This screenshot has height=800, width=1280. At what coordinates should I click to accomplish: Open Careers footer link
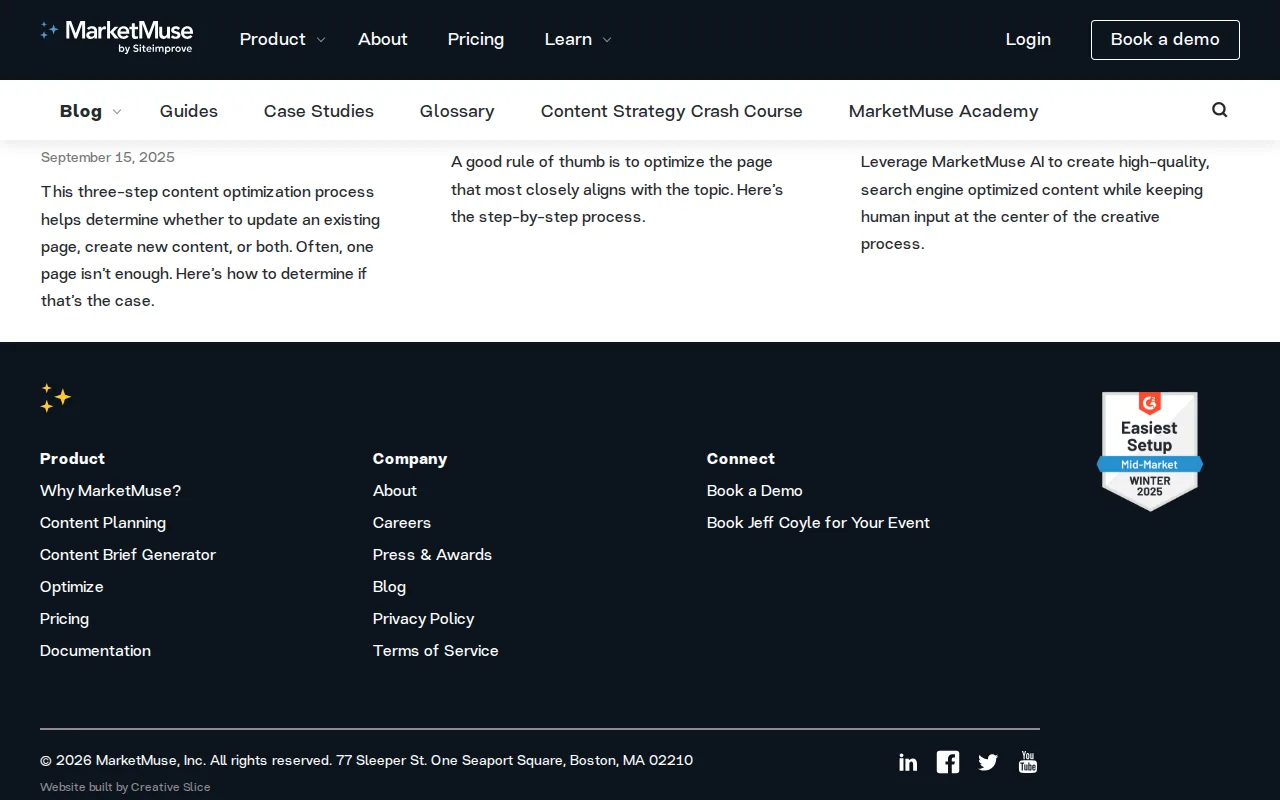pyautogui.click(x=402, y=522)
